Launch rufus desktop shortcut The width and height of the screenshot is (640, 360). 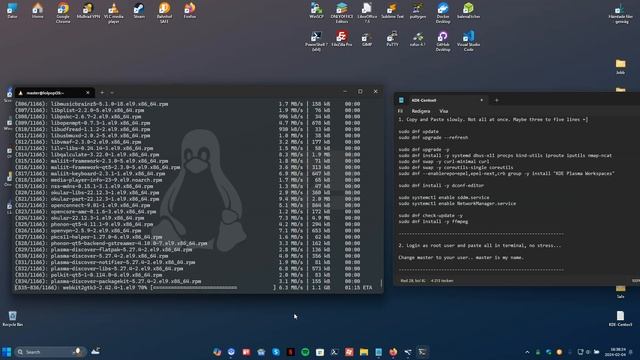(x=418, y=39)
